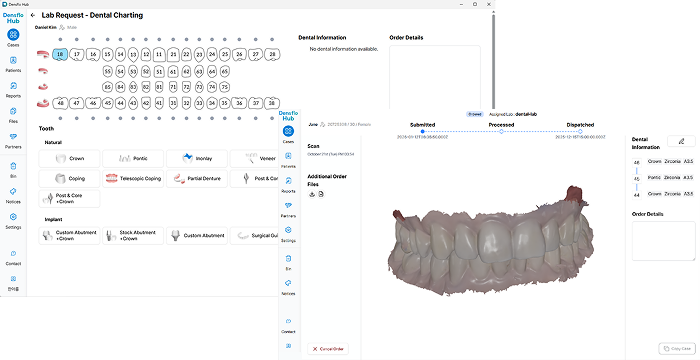Choose the Crown restoration type under Natural
Viewport: 700px width, 360px height.
click(69, 159)
